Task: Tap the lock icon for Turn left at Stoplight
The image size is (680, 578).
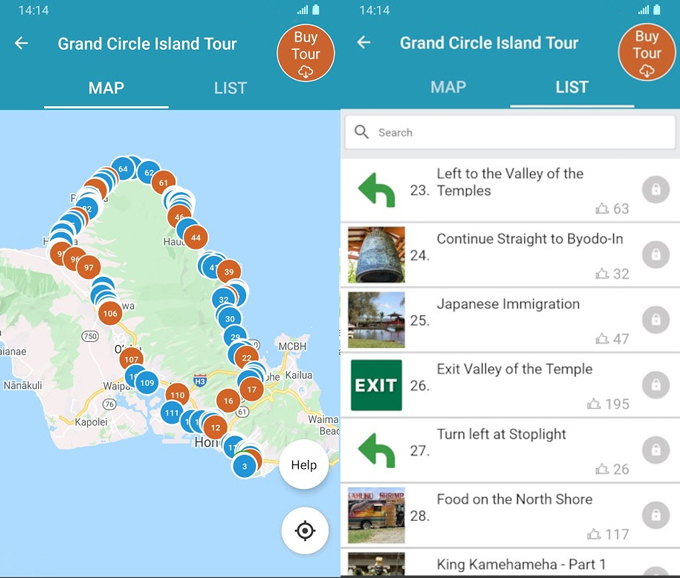Action: click(x=655, y=450)
